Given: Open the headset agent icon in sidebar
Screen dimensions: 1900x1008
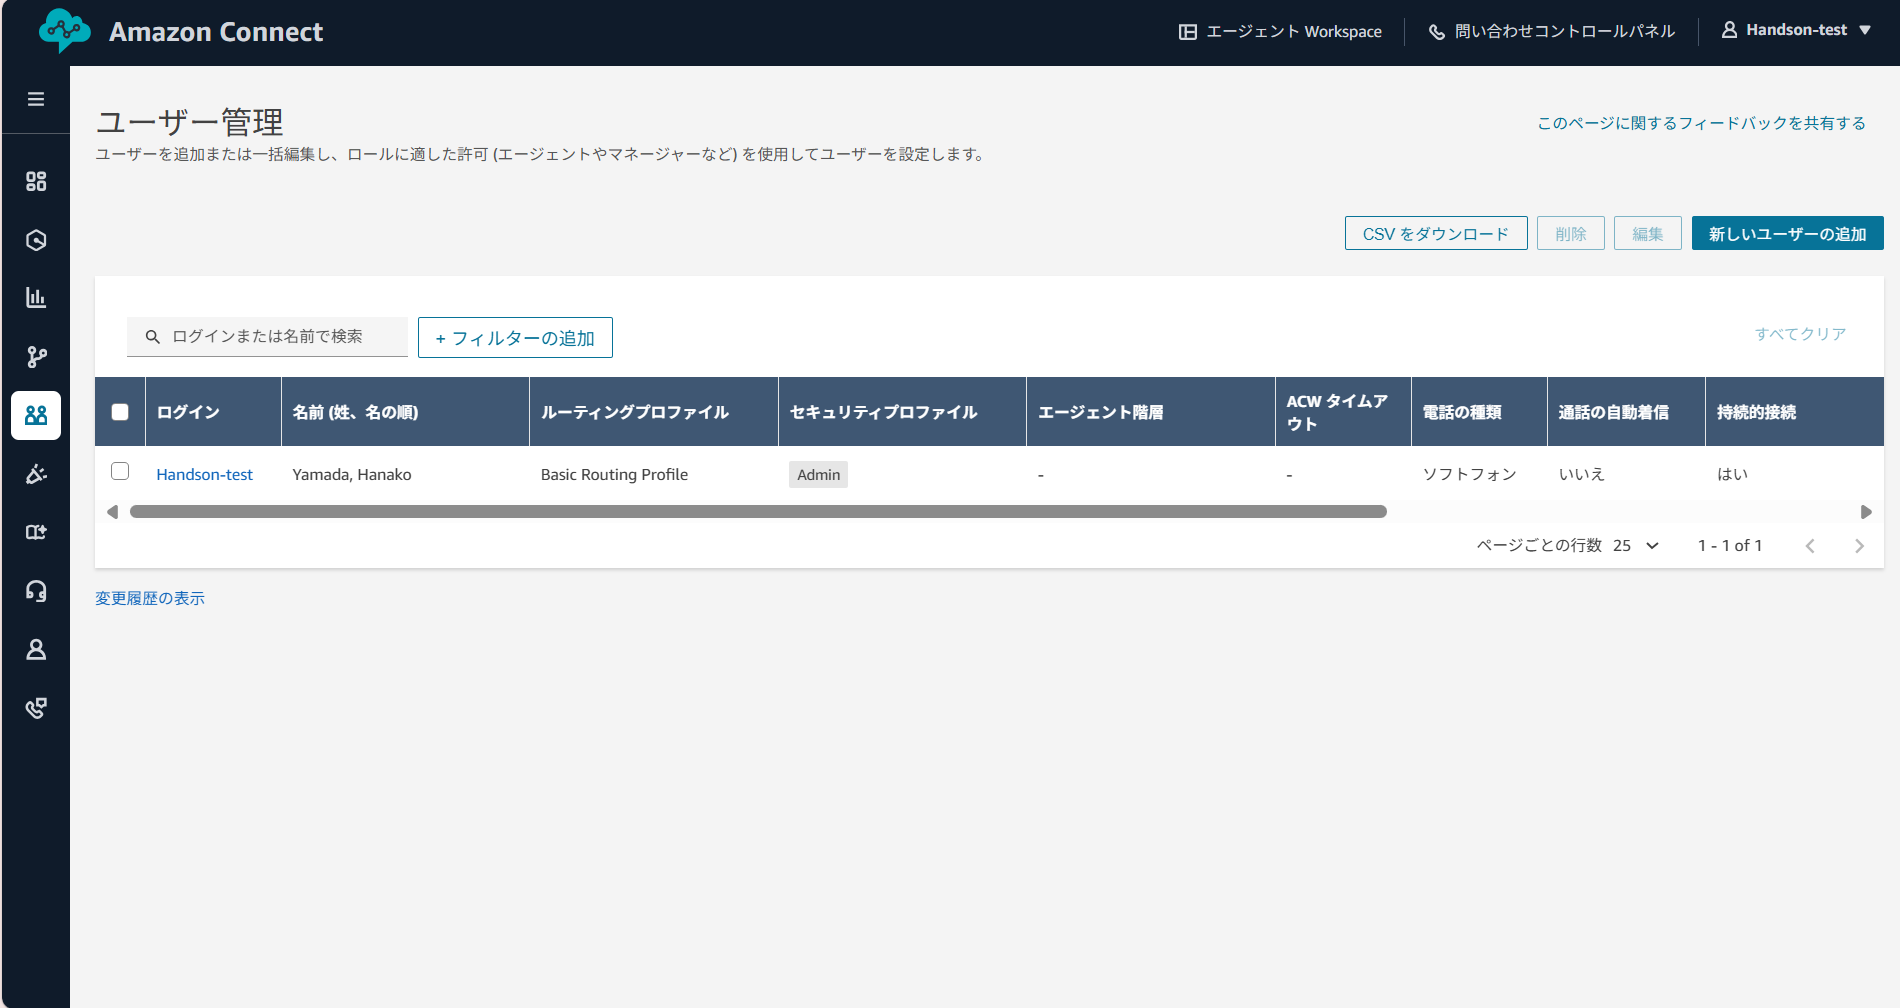Looking at the screenshot, I should tap(36, 591).
